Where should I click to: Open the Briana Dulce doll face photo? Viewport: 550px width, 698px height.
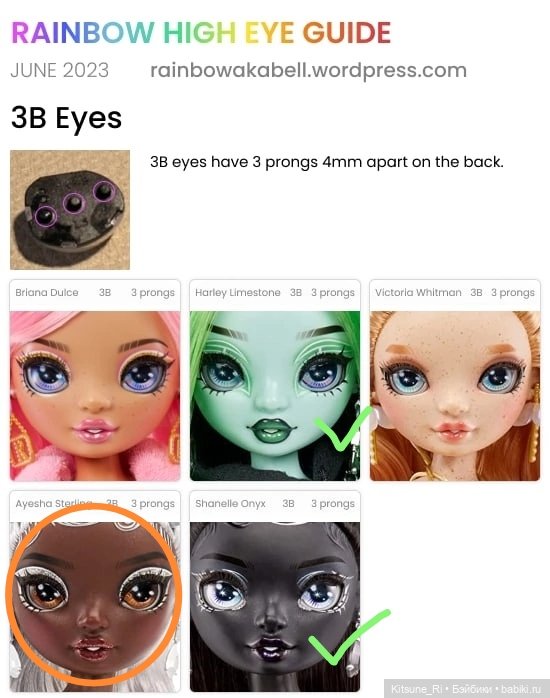coord(95,396)
